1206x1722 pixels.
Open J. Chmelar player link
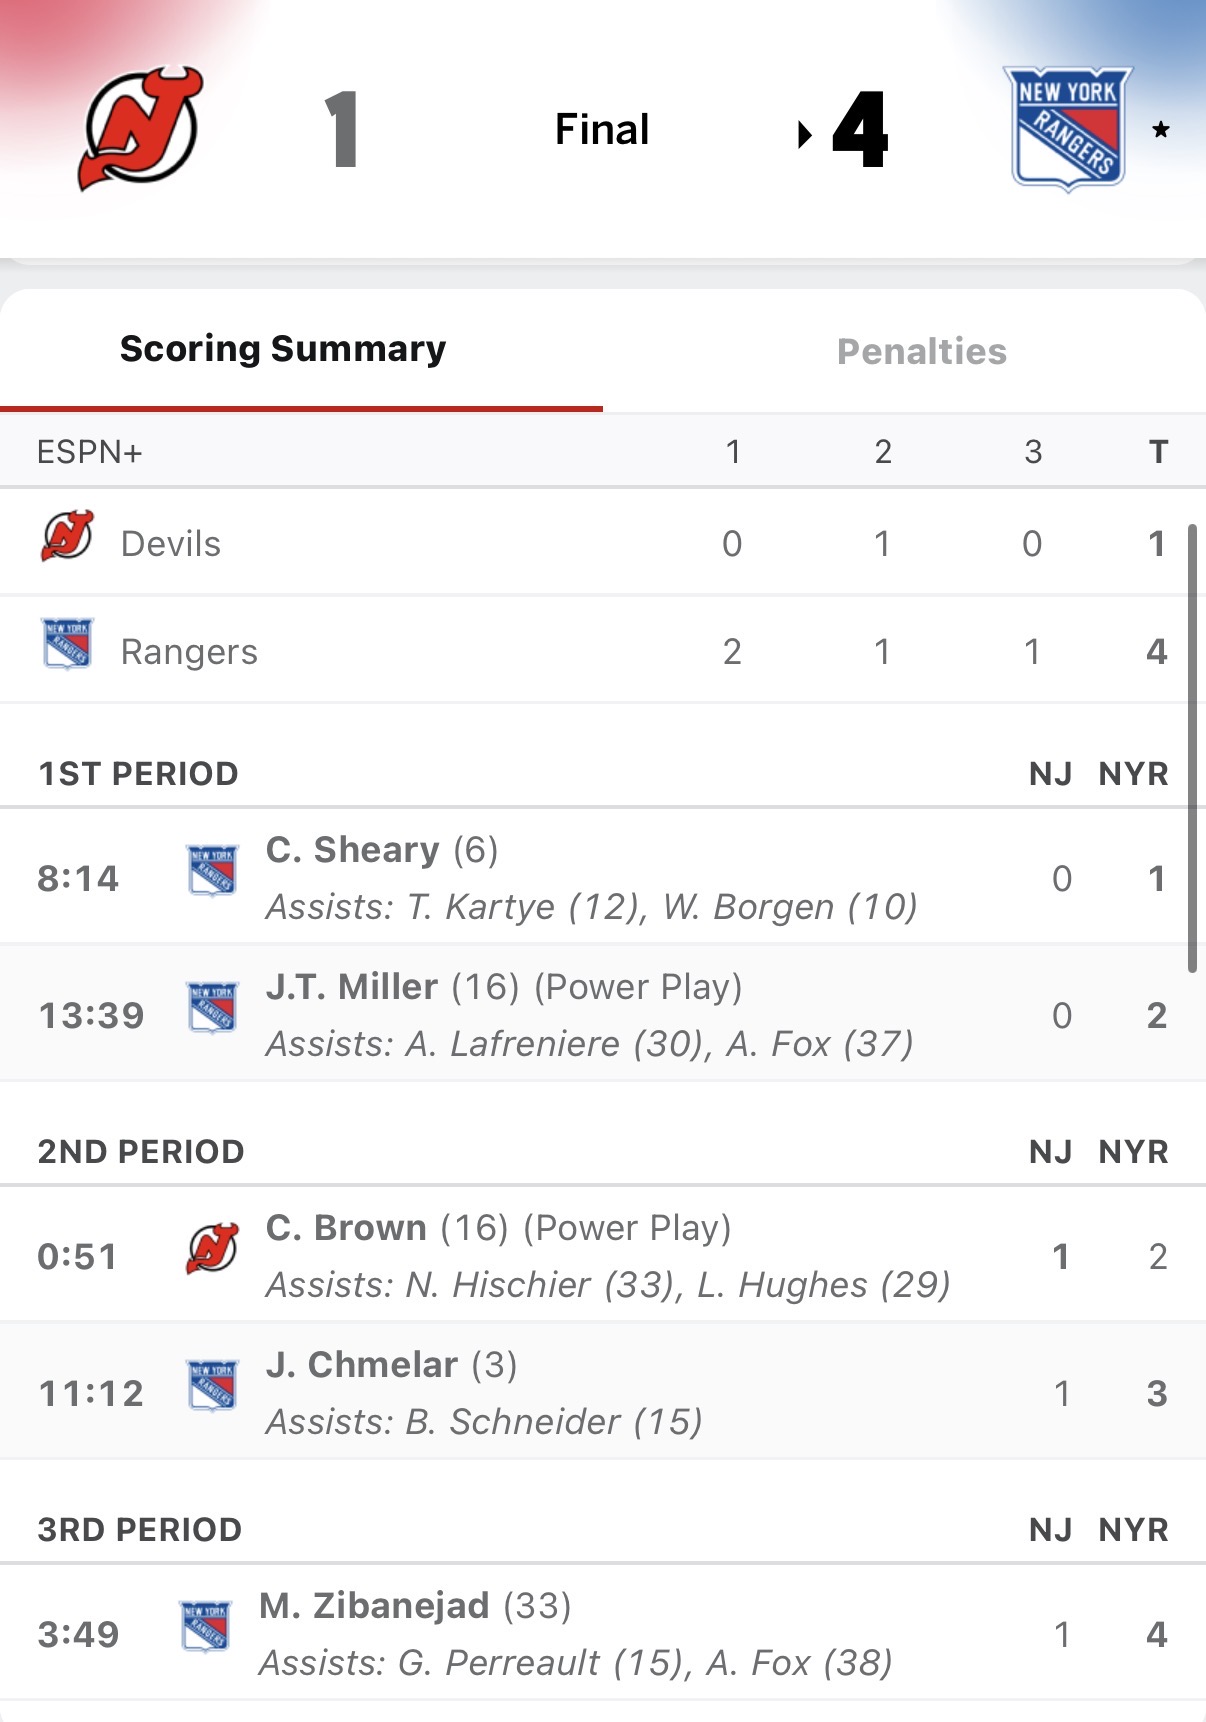pyautogui.click(x=362, y=1365)
